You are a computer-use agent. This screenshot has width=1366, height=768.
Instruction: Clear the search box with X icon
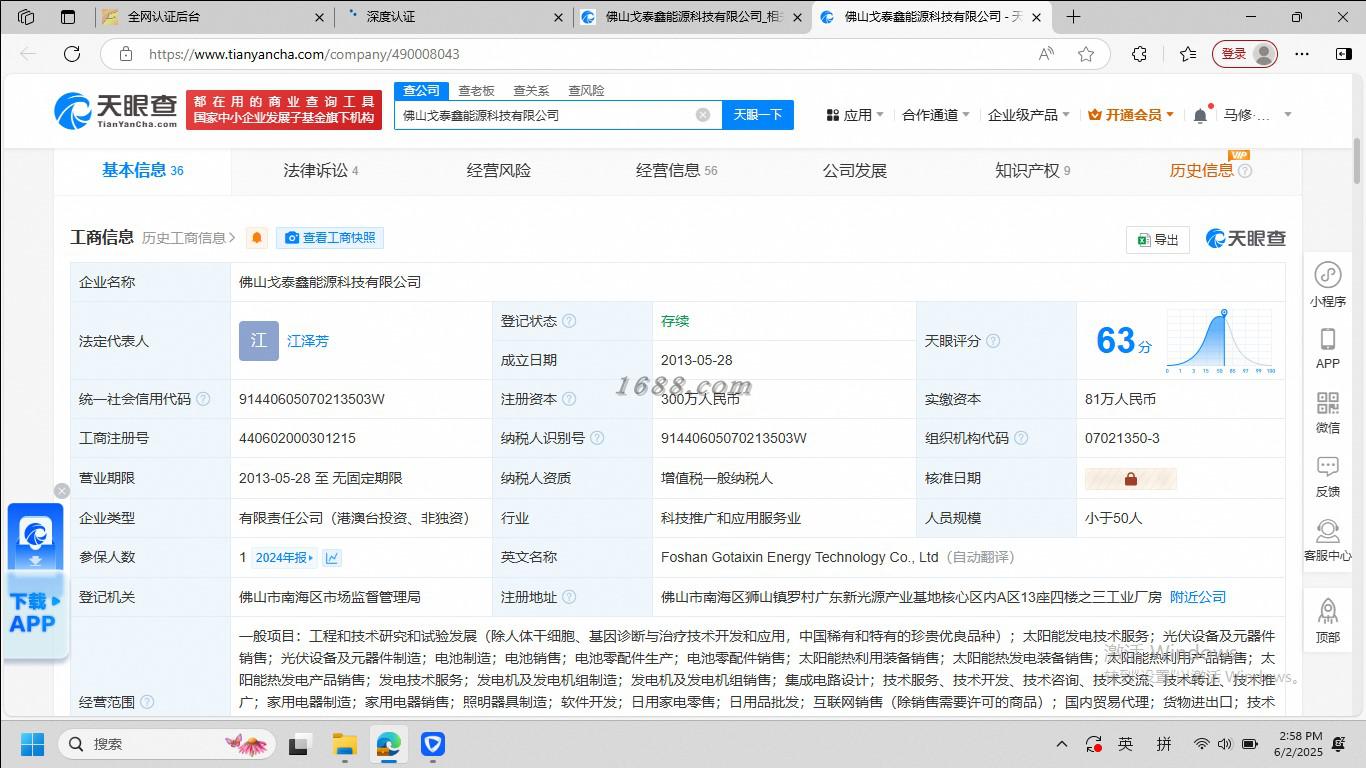tap(703, 115)
